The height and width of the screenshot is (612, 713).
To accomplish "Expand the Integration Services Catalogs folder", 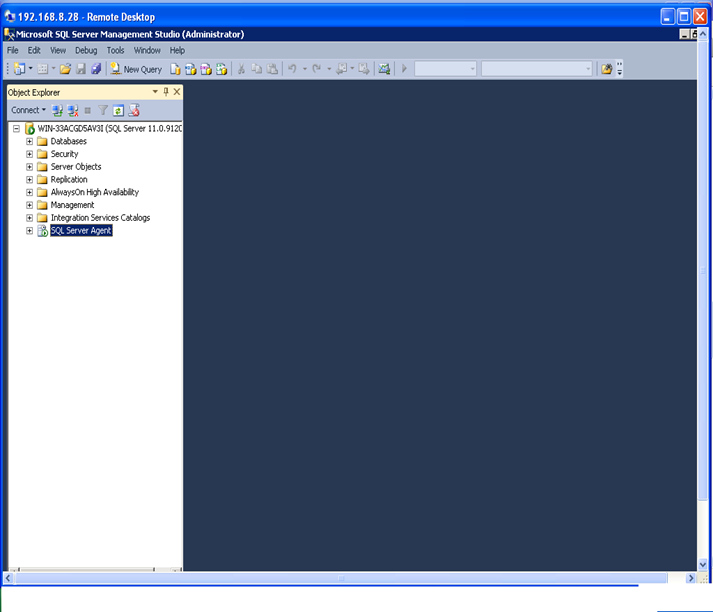I will point(30,218).
